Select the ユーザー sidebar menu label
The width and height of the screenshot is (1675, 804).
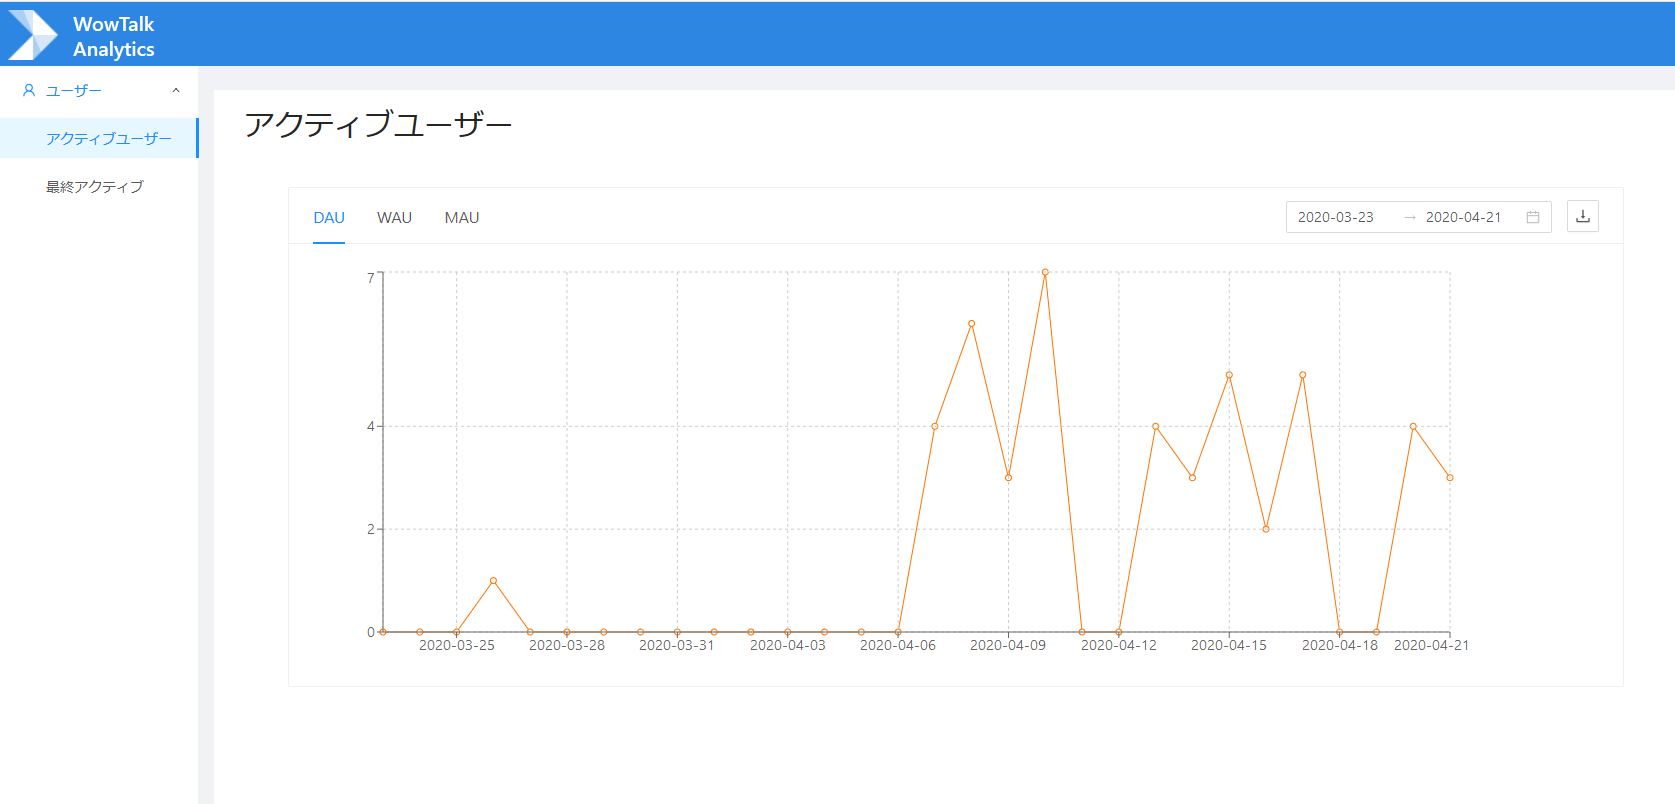click(x=74, y=91)
